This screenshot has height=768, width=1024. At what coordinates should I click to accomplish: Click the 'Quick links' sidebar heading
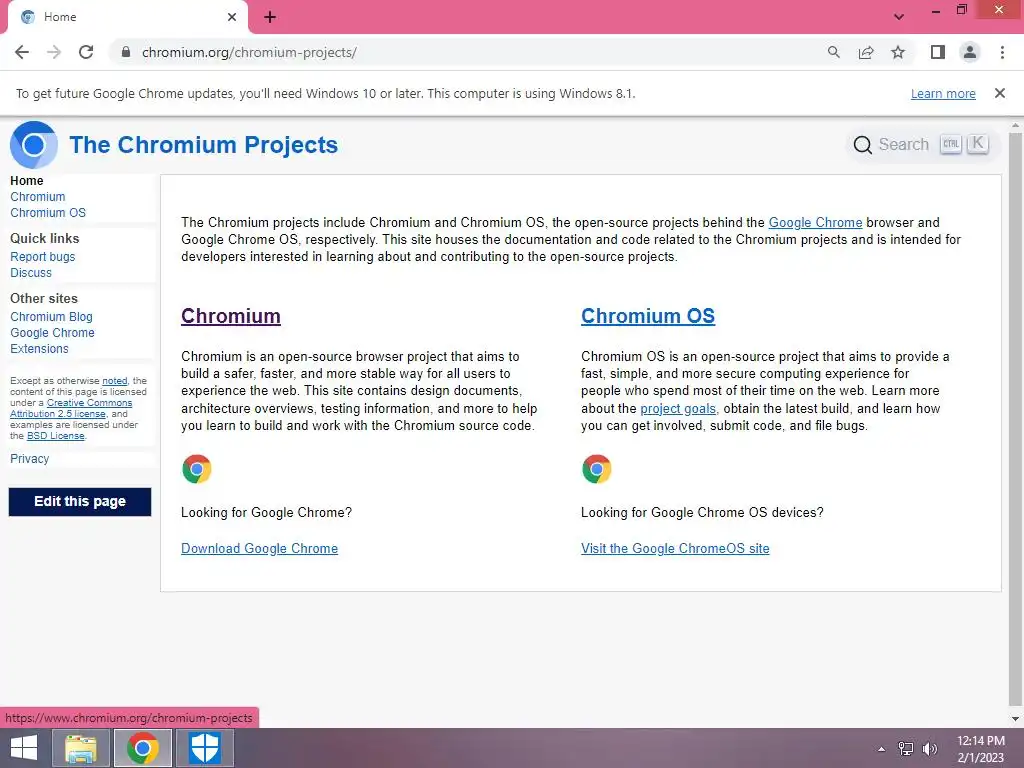coord(44,238)
